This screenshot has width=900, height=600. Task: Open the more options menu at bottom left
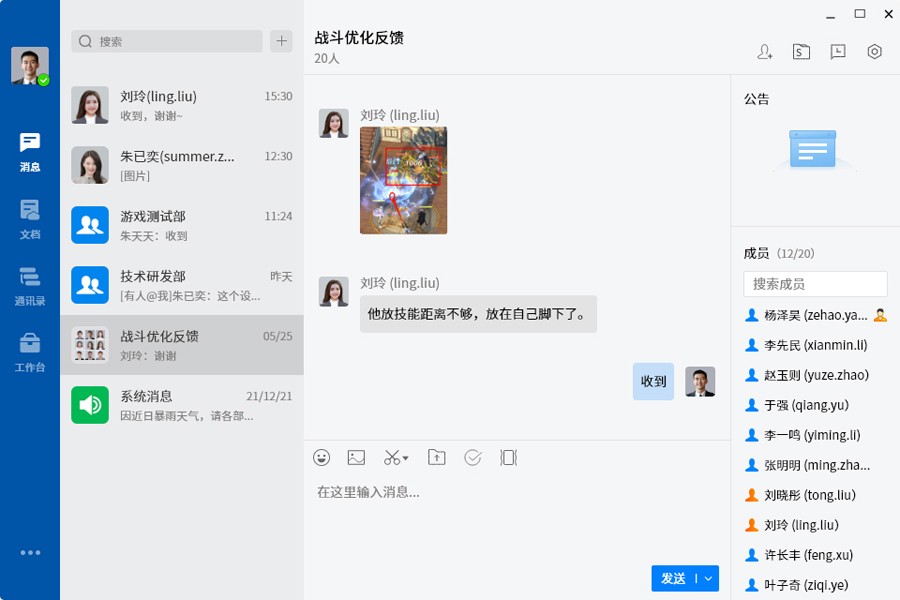pyautogui.click(x=29, y=552)
